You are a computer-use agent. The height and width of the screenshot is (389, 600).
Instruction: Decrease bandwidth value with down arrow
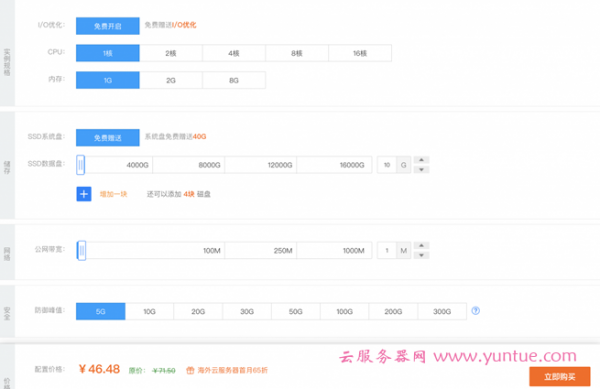tap(421, 255)
